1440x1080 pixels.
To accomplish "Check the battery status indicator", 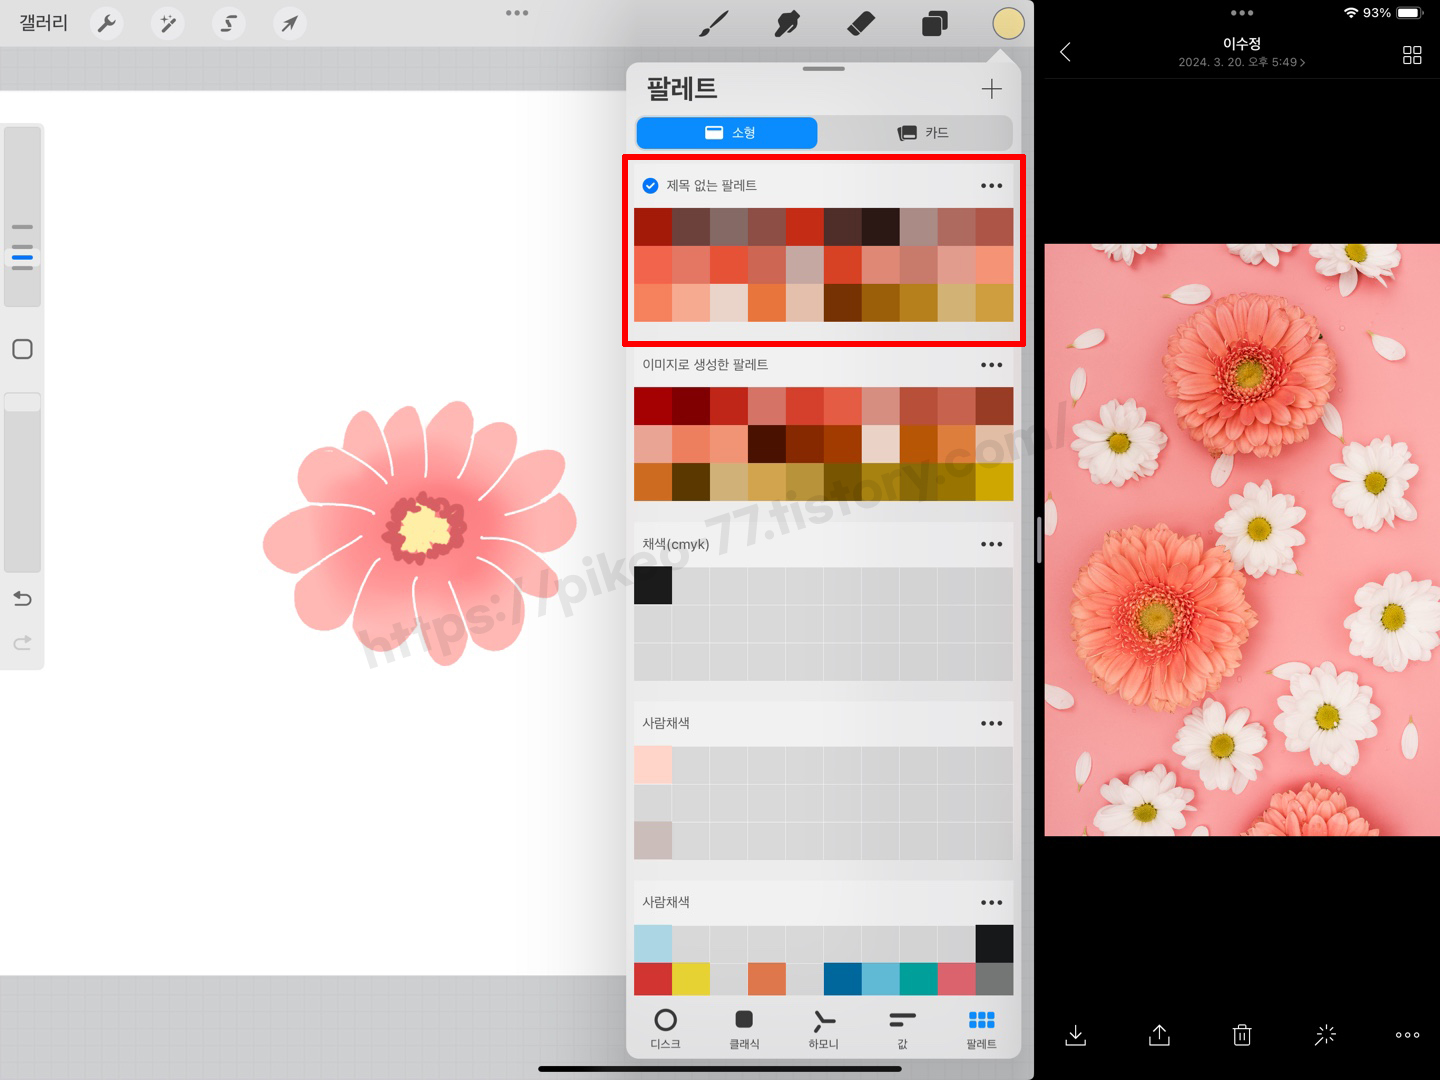I will pyautogui.click(x=1410, y=13).
